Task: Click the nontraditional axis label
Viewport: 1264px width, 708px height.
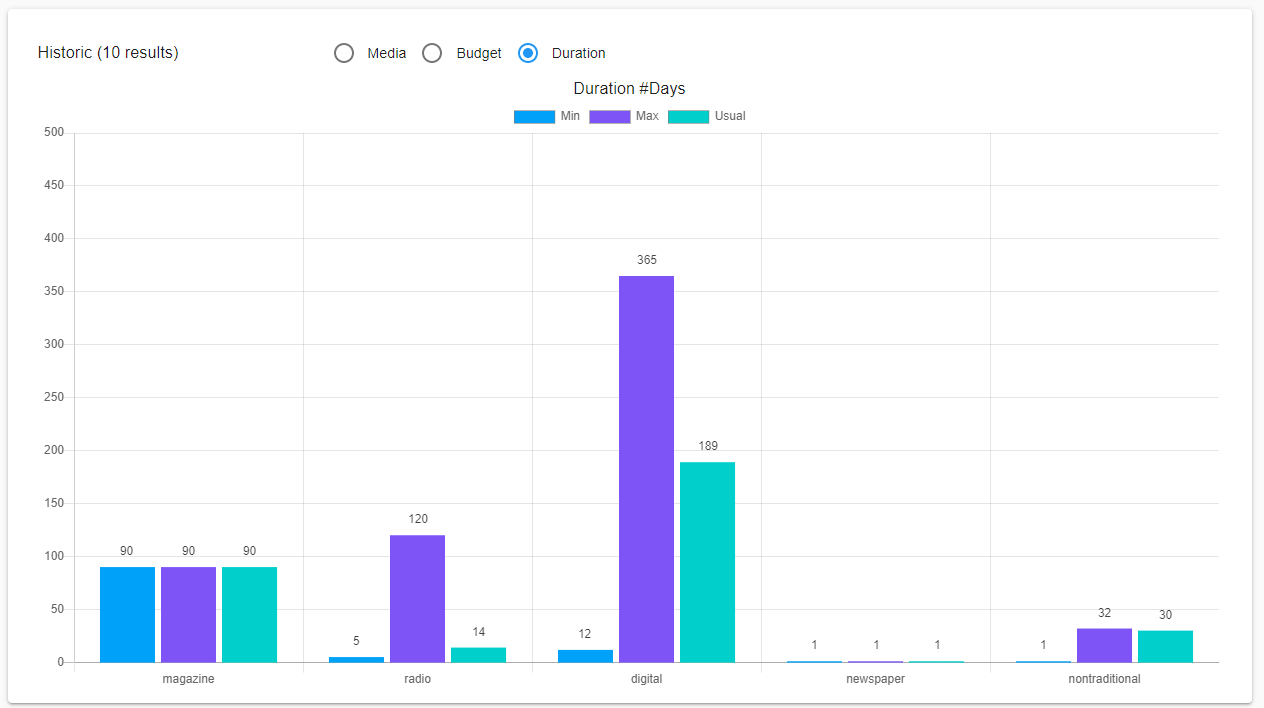Action: (1104, 679)
